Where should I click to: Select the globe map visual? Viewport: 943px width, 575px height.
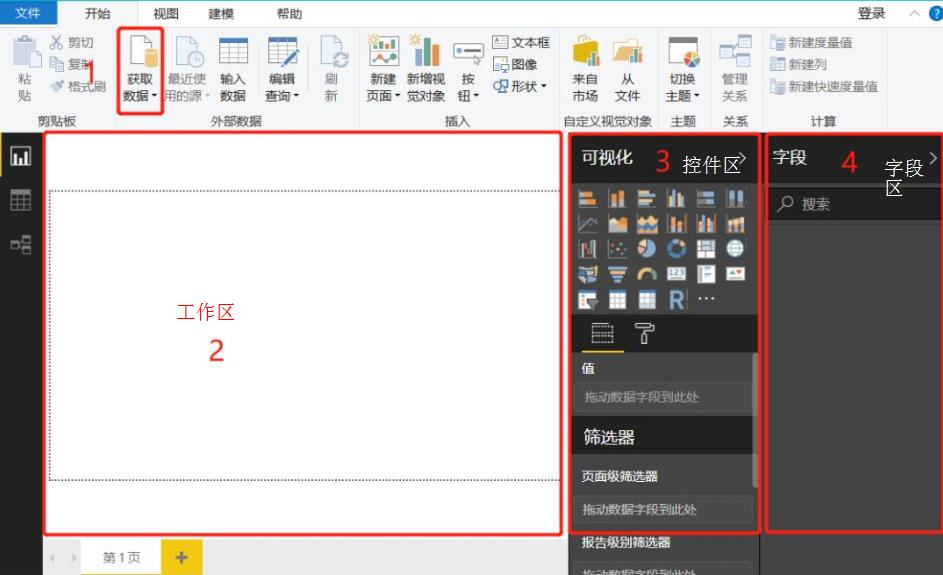(x=735, y=248)
